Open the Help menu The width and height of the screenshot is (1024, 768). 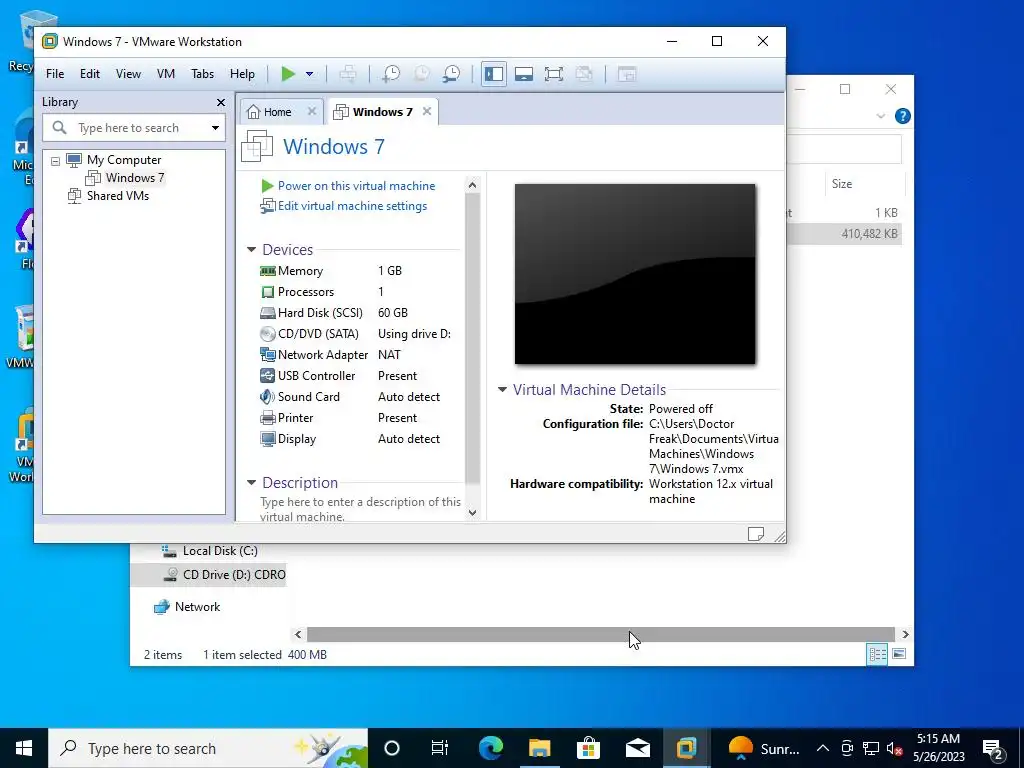click(242, 74)
